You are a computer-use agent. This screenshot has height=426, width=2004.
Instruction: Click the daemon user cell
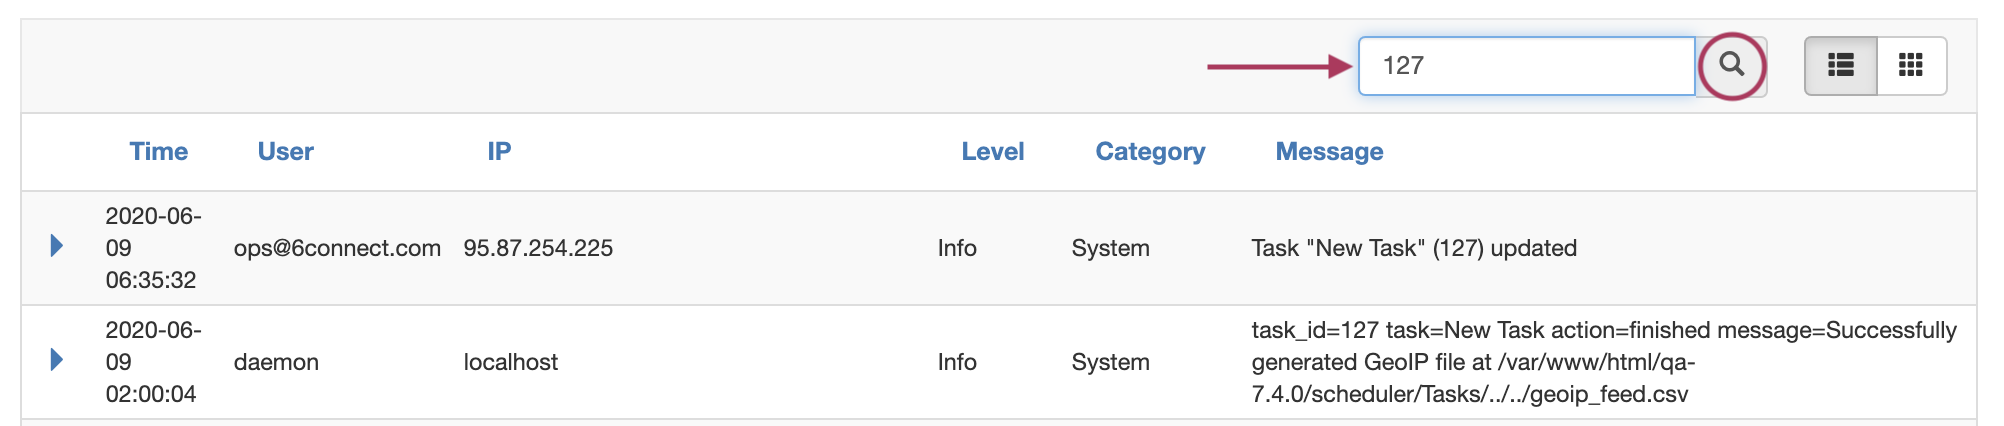tap(276, 362)
